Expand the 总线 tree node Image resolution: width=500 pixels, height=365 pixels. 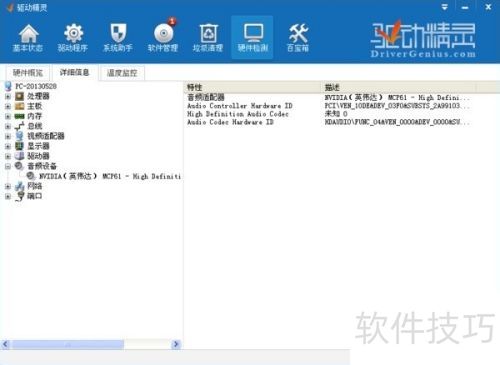[x=8, y=127]
